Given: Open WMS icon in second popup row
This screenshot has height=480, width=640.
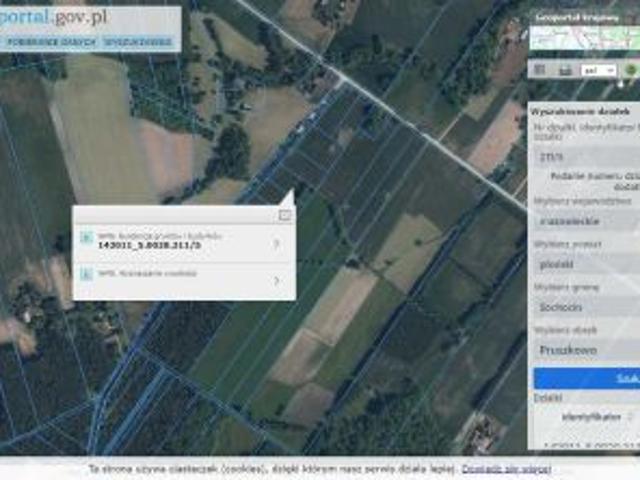Looking at the screenshot, I should 86,274.
